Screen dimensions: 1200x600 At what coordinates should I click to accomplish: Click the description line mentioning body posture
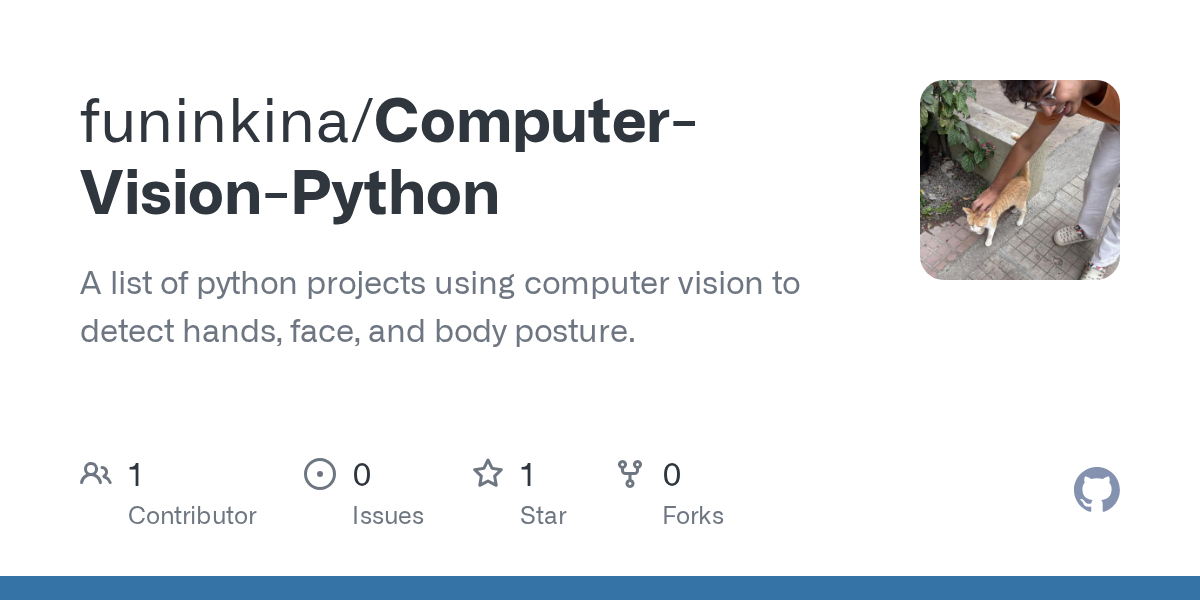[x=357, y=331]
